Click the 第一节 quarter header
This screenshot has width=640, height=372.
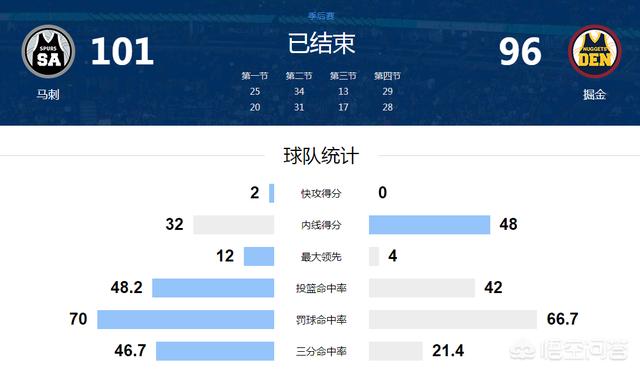click(x=255, y=76)
